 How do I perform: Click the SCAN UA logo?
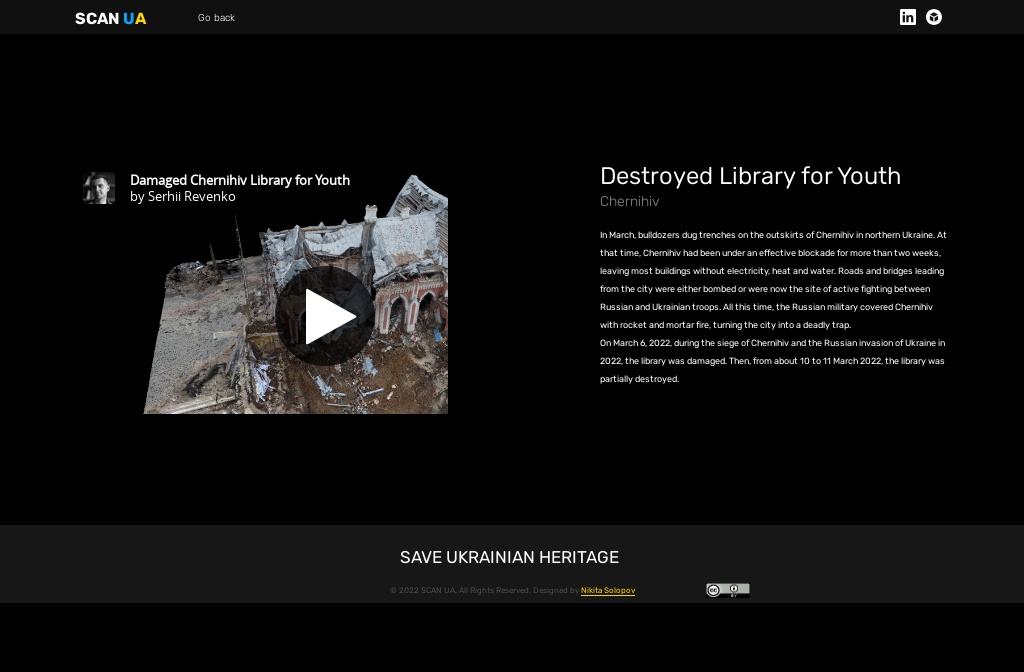click(x=110, y=18)
